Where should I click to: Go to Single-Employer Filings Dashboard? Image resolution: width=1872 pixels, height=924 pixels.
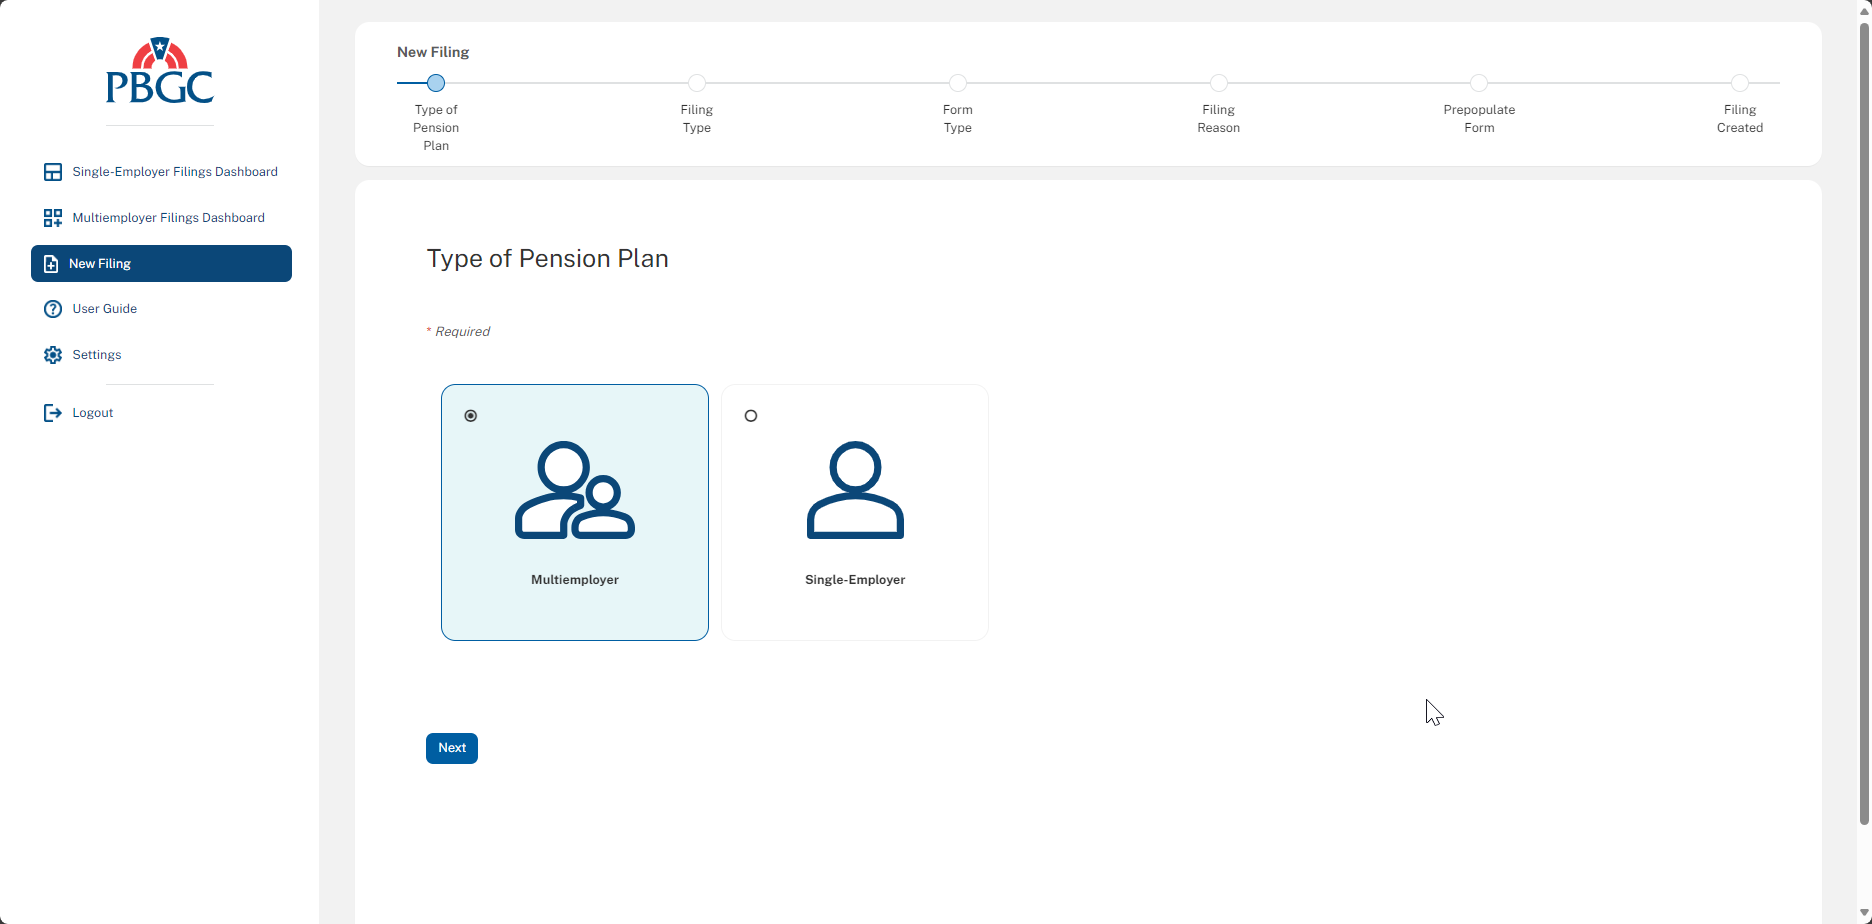point(175,172)
